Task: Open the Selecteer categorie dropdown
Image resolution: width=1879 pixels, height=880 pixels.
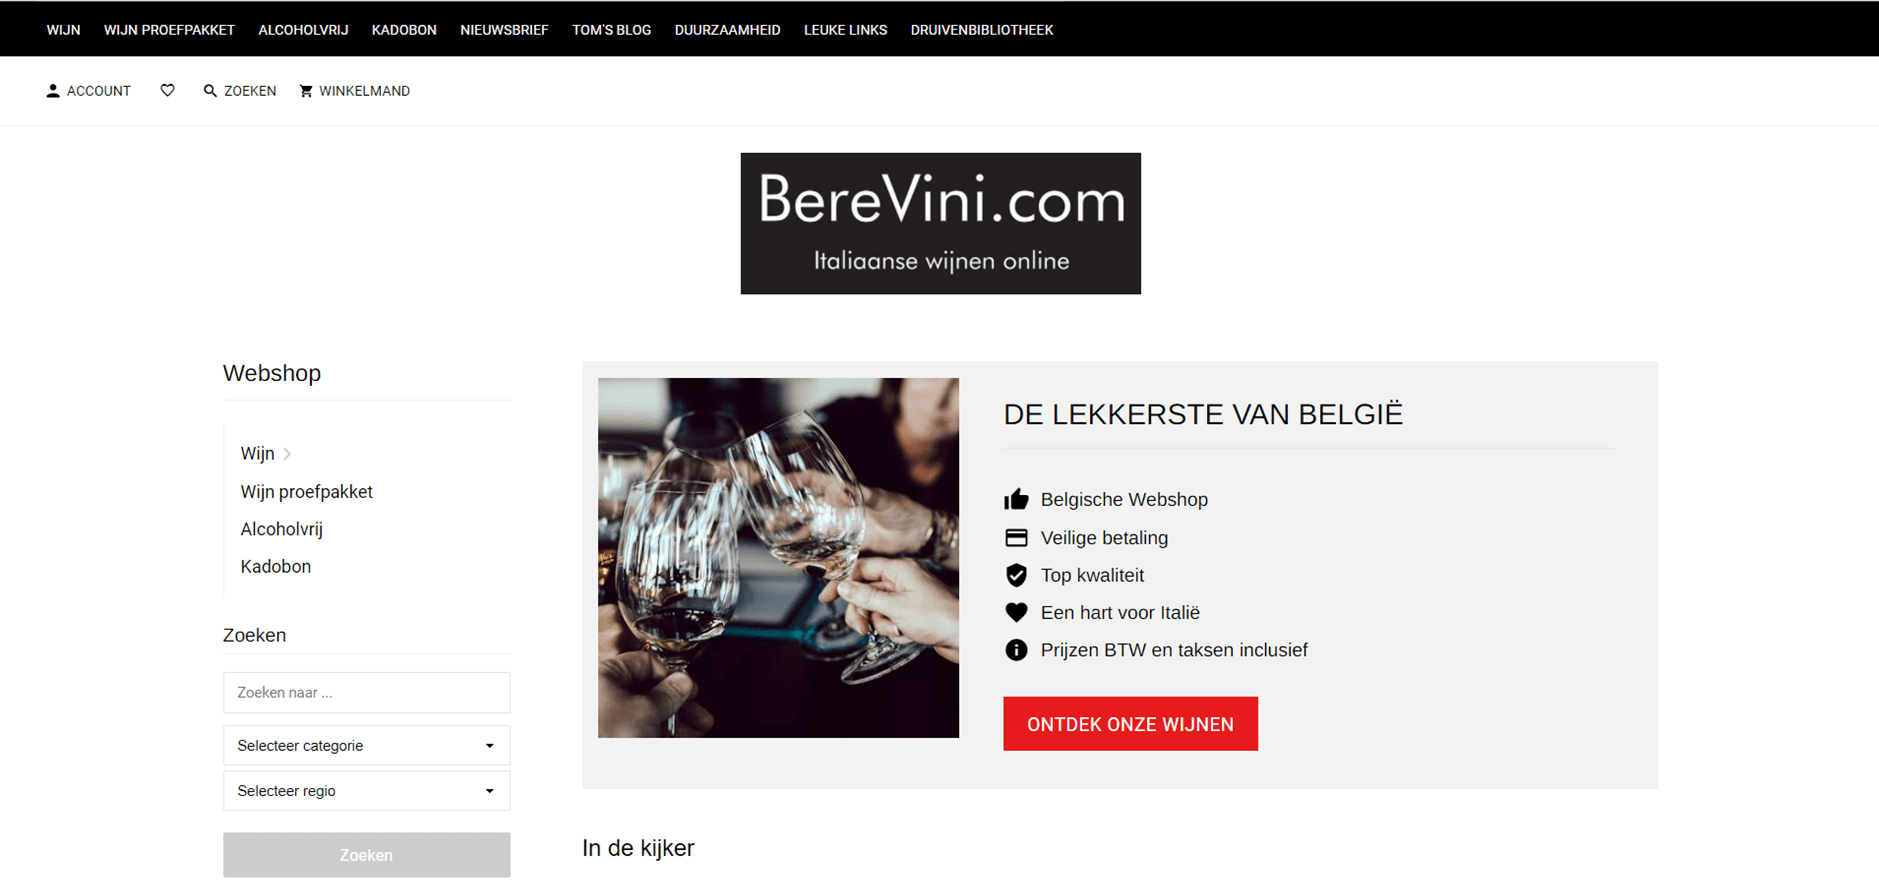Action: click(x=366, y=746)
